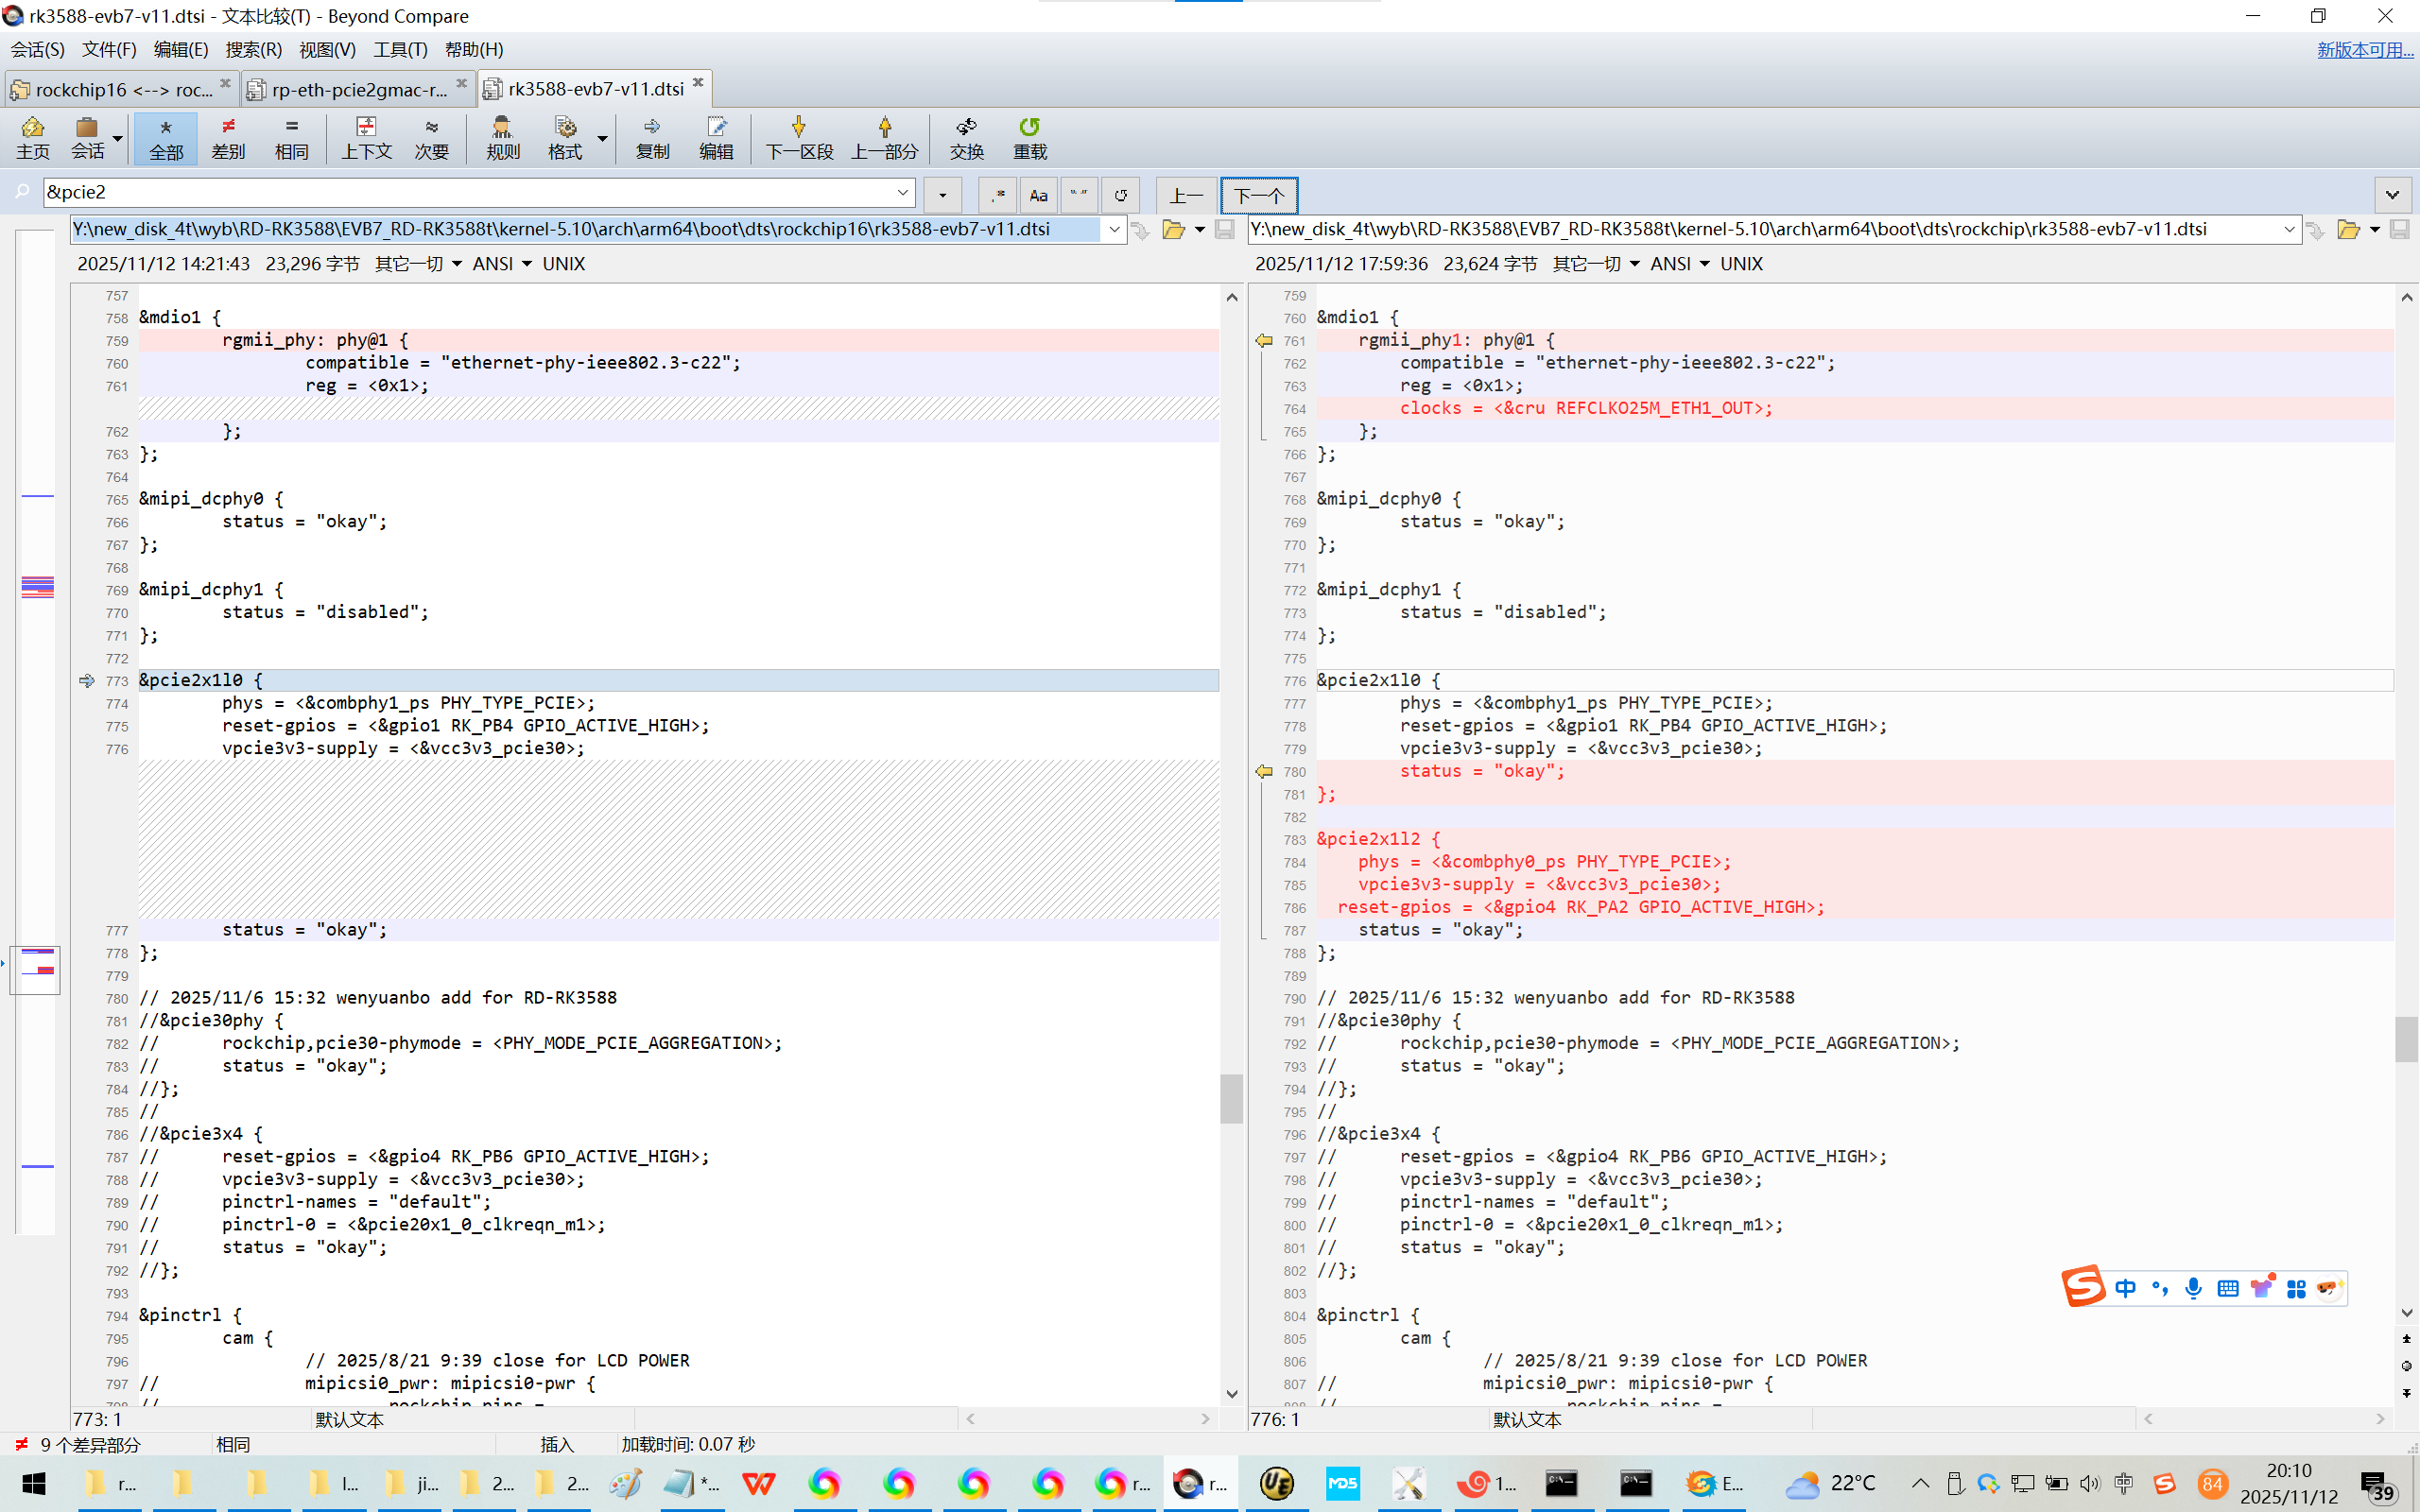Go to 上一部分 previous difference
2420x1512 pixels.
(884, 137)
